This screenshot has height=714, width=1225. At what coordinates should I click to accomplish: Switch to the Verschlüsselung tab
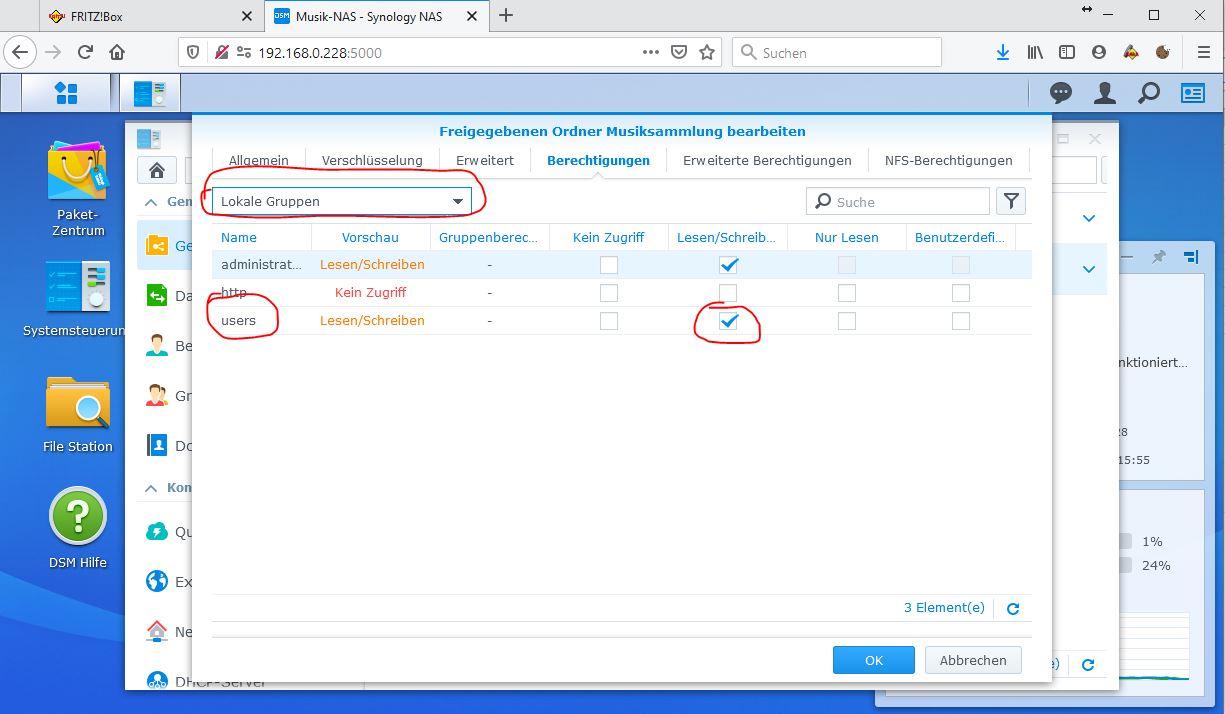(372, 160)
